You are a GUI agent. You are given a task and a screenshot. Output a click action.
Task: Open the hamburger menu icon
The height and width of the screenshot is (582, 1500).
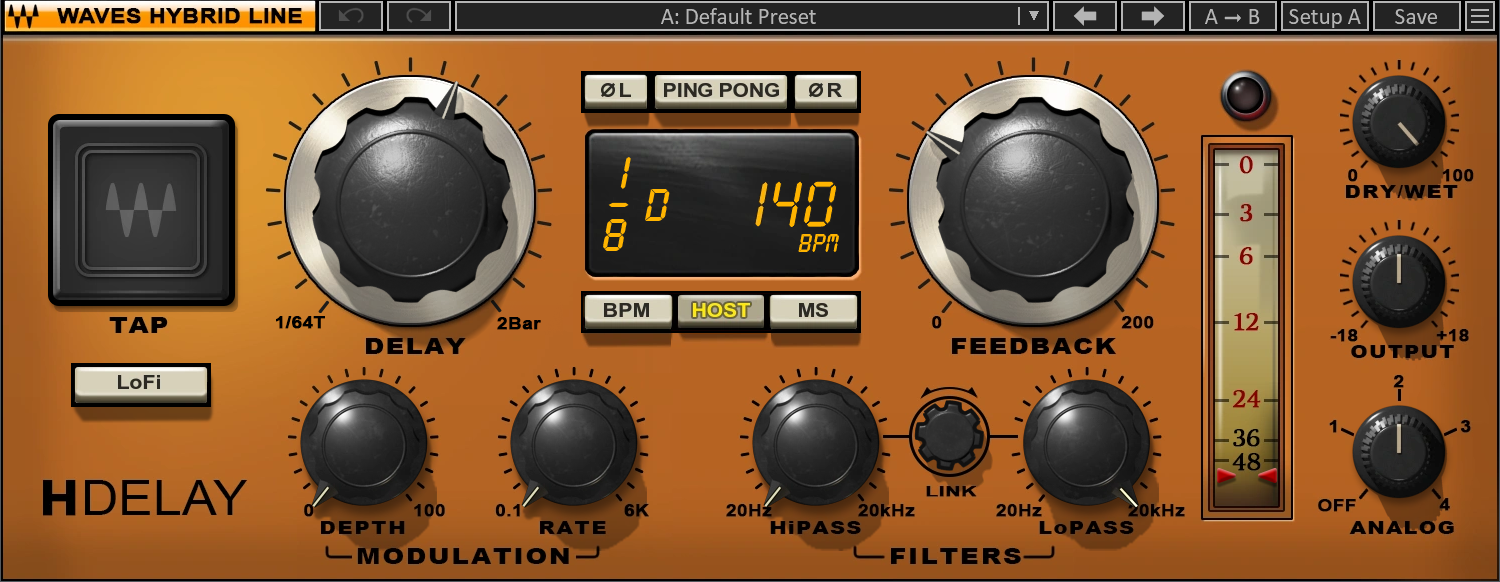pos(1478,16)
